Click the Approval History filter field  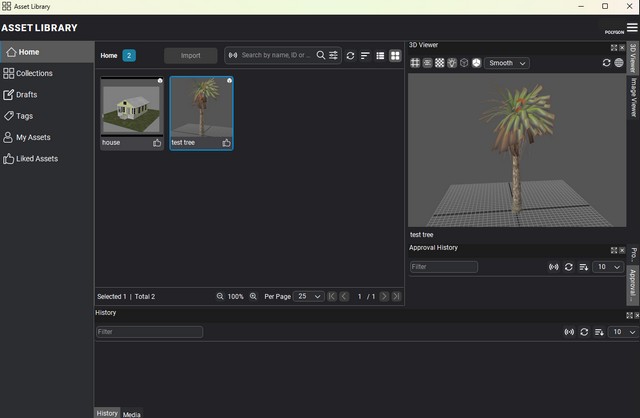(444, 267)
